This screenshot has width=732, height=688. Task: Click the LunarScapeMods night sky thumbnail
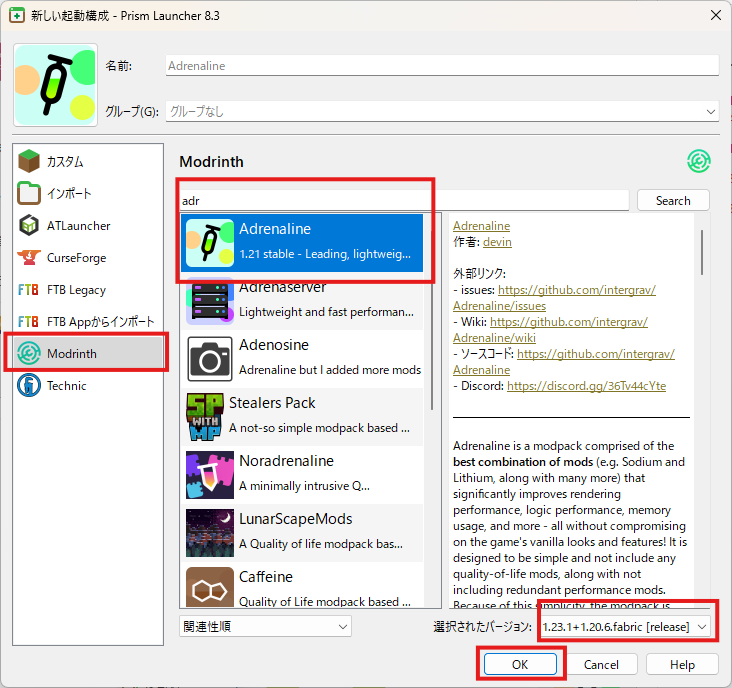[x=210, y=533]
